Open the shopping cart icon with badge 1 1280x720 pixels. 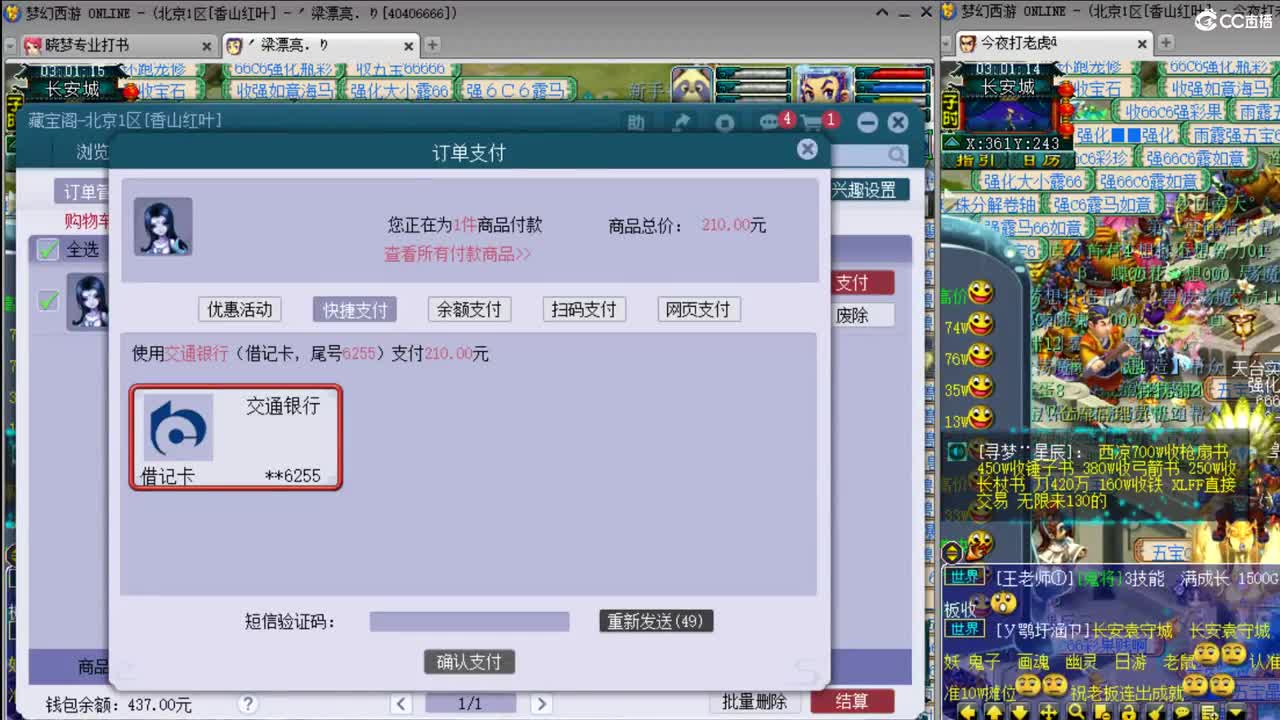pos(811,122)
